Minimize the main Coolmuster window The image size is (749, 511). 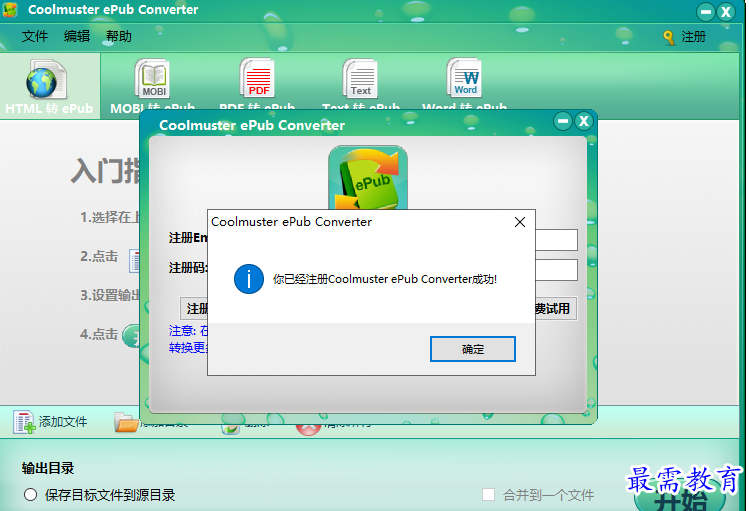[706, 12]
